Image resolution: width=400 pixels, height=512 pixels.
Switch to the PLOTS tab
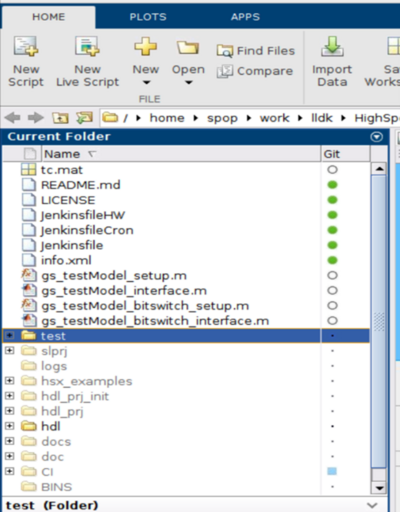point(148,17)
